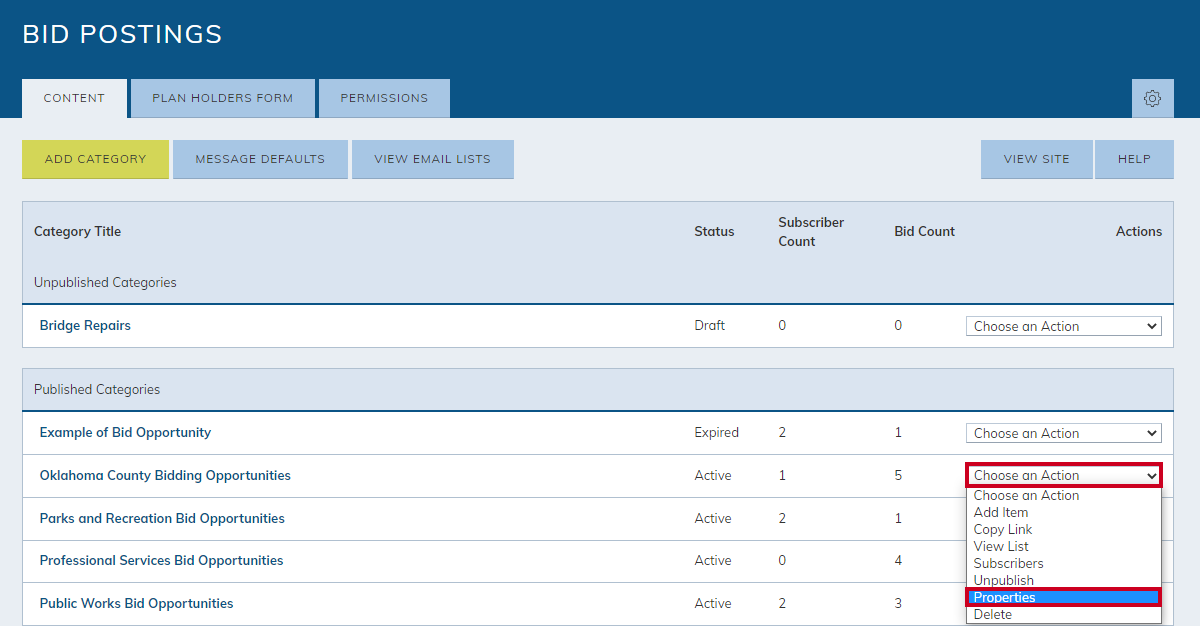Click bid count 3 for Public Works

(898, 603)
